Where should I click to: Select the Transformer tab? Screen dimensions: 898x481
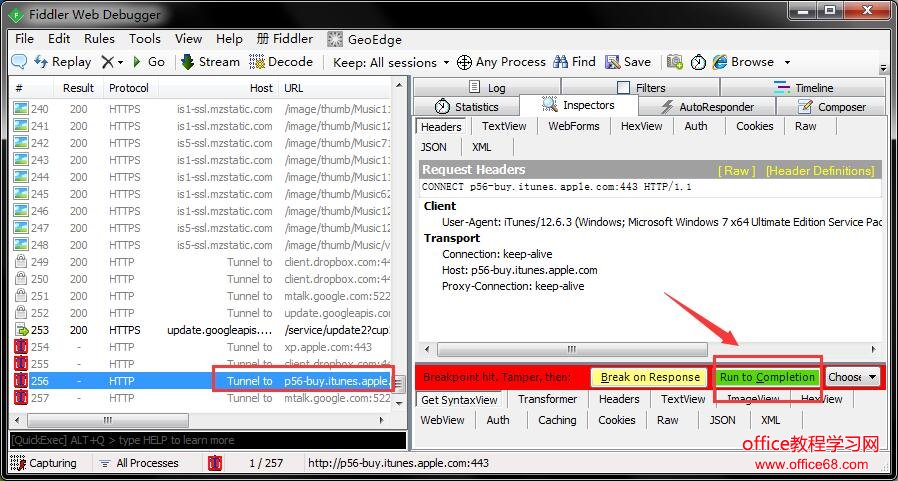pos(548,399)
